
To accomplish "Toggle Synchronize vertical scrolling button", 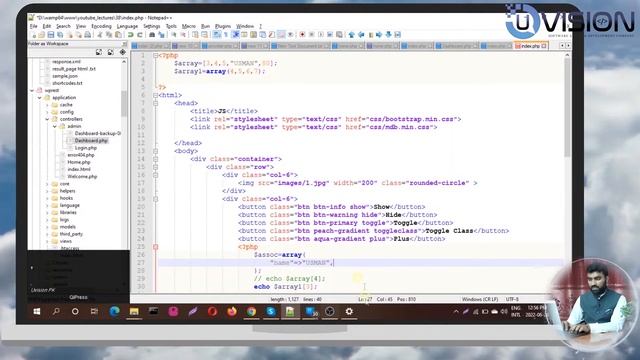I will [x=195, y=35].
